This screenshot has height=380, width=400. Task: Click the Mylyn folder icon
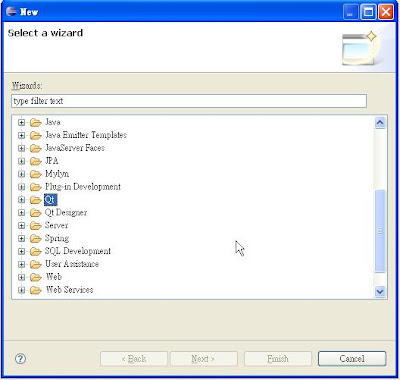35,174
